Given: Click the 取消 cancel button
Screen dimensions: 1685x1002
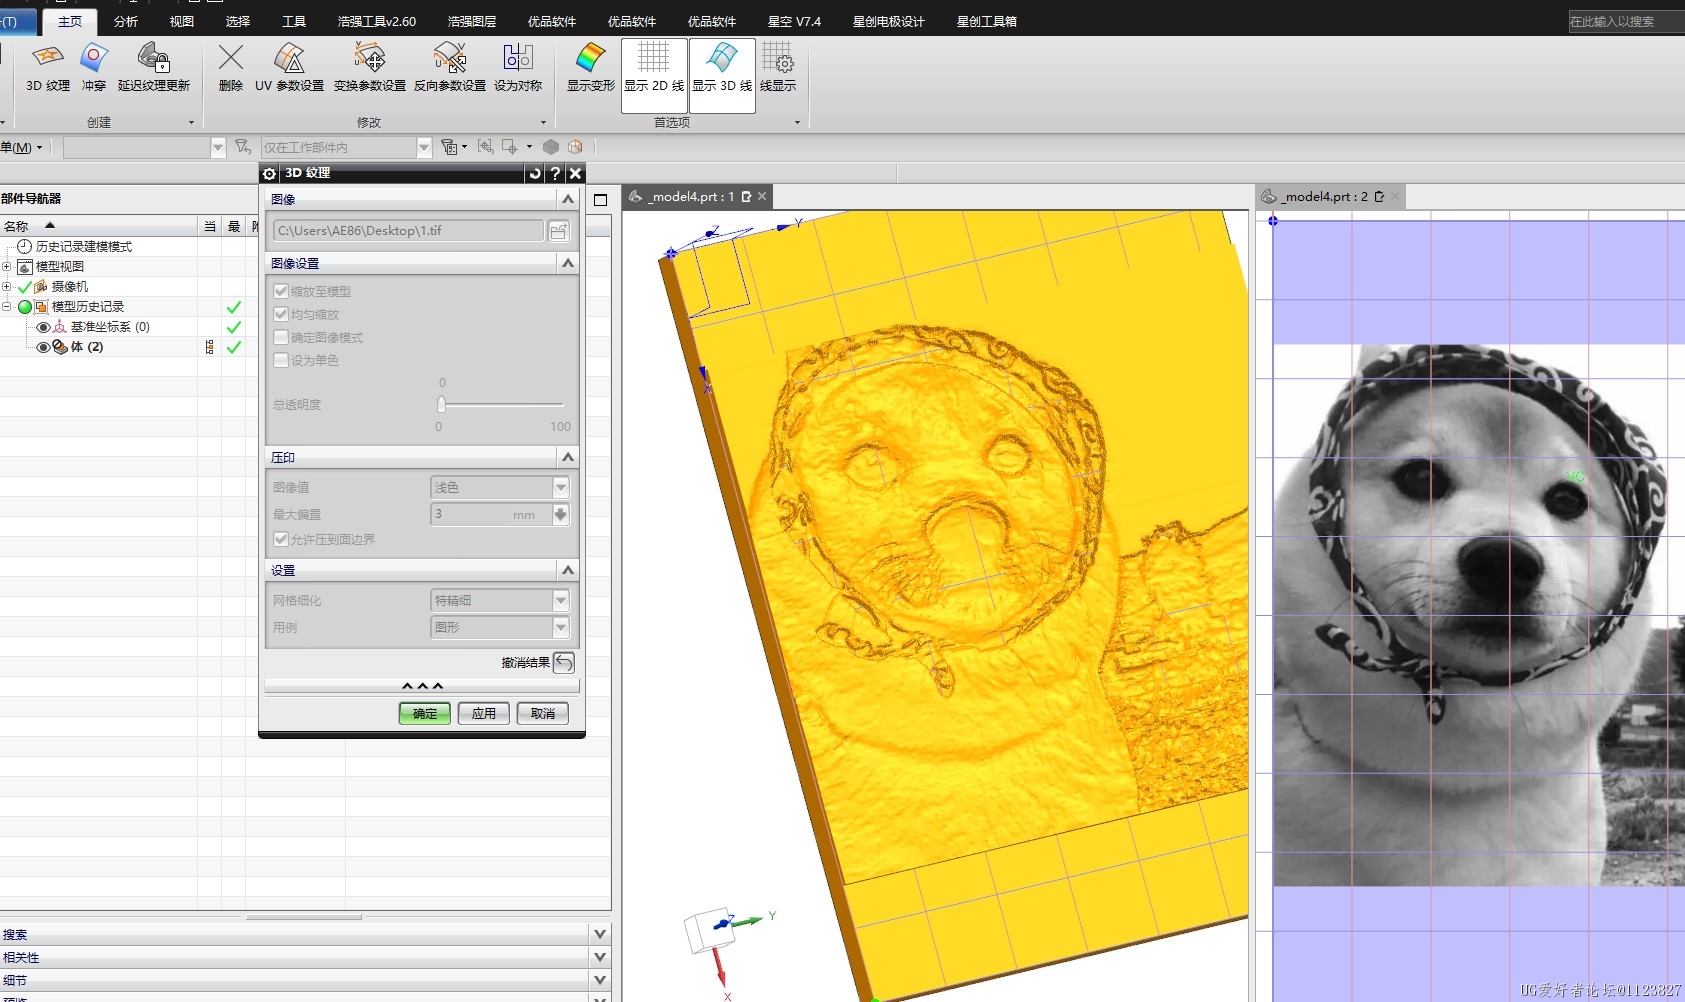Looking at the screenshot, I should click(x=543, y=713).
